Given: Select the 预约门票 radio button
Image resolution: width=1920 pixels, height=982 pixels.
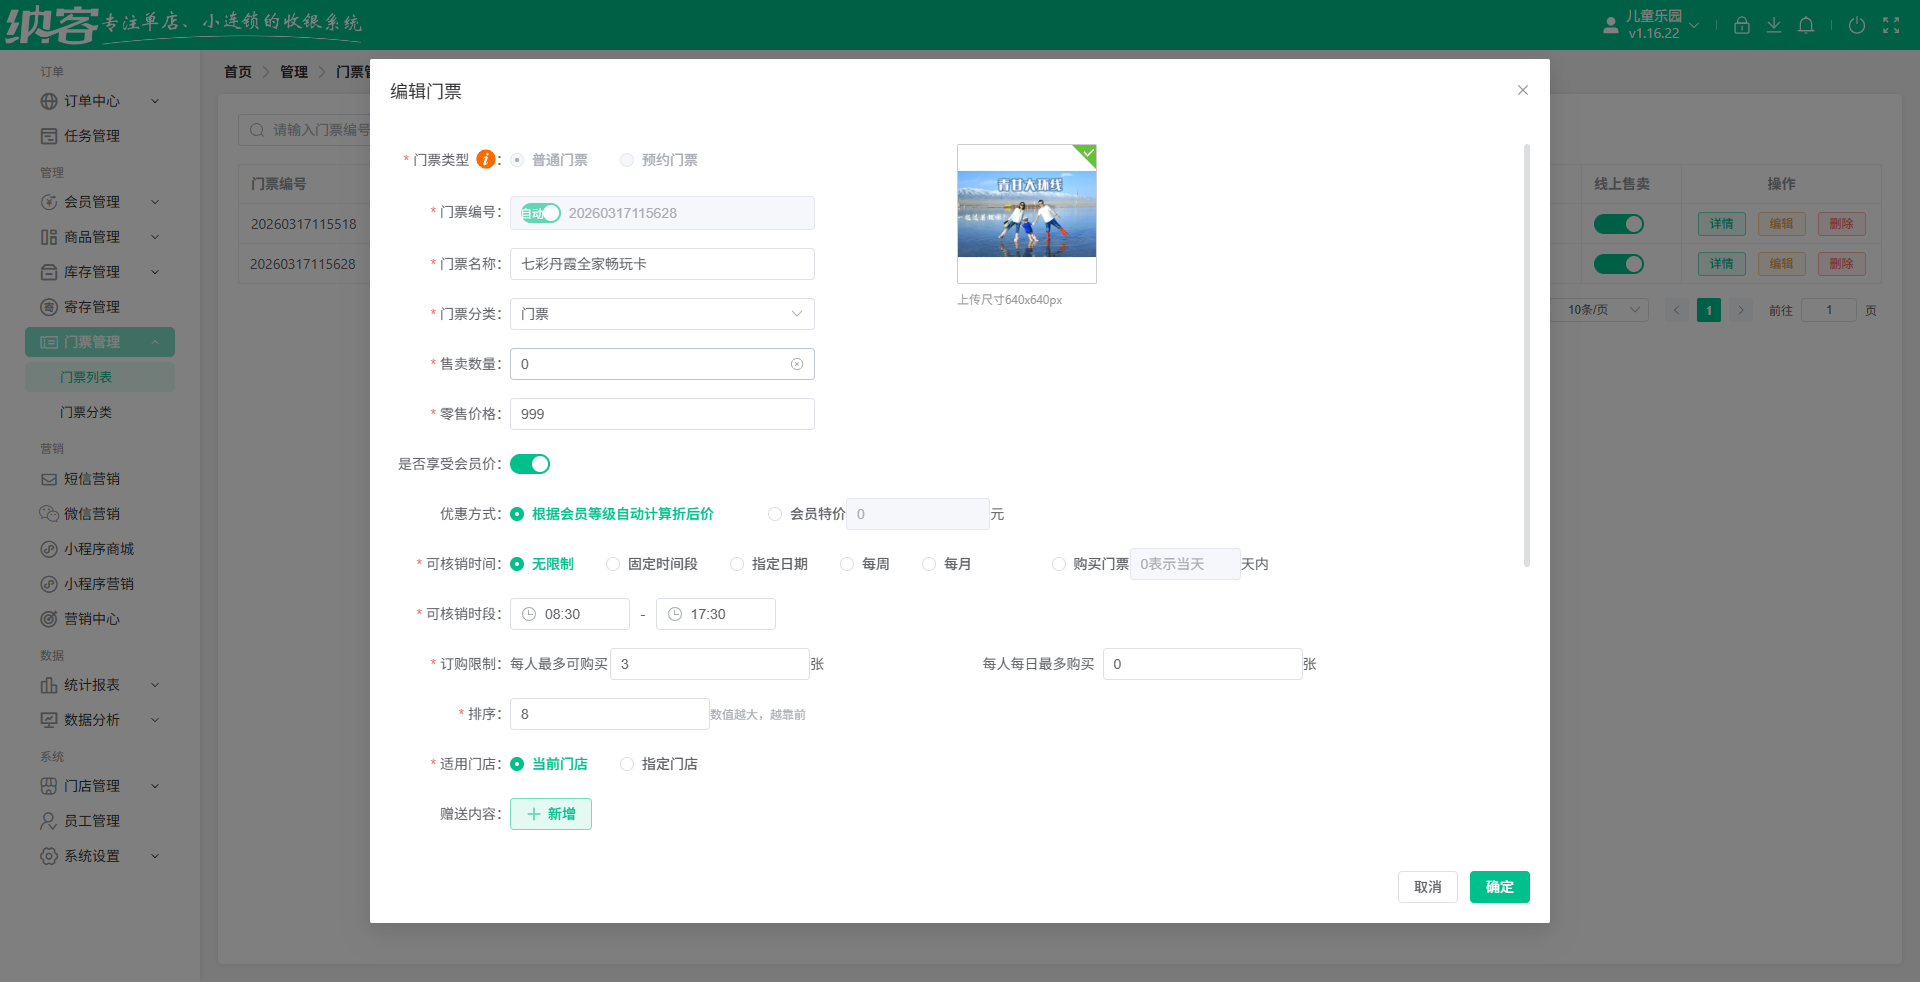Looking at the screenshot, I should pyautogui.click(x=627, y=160).
